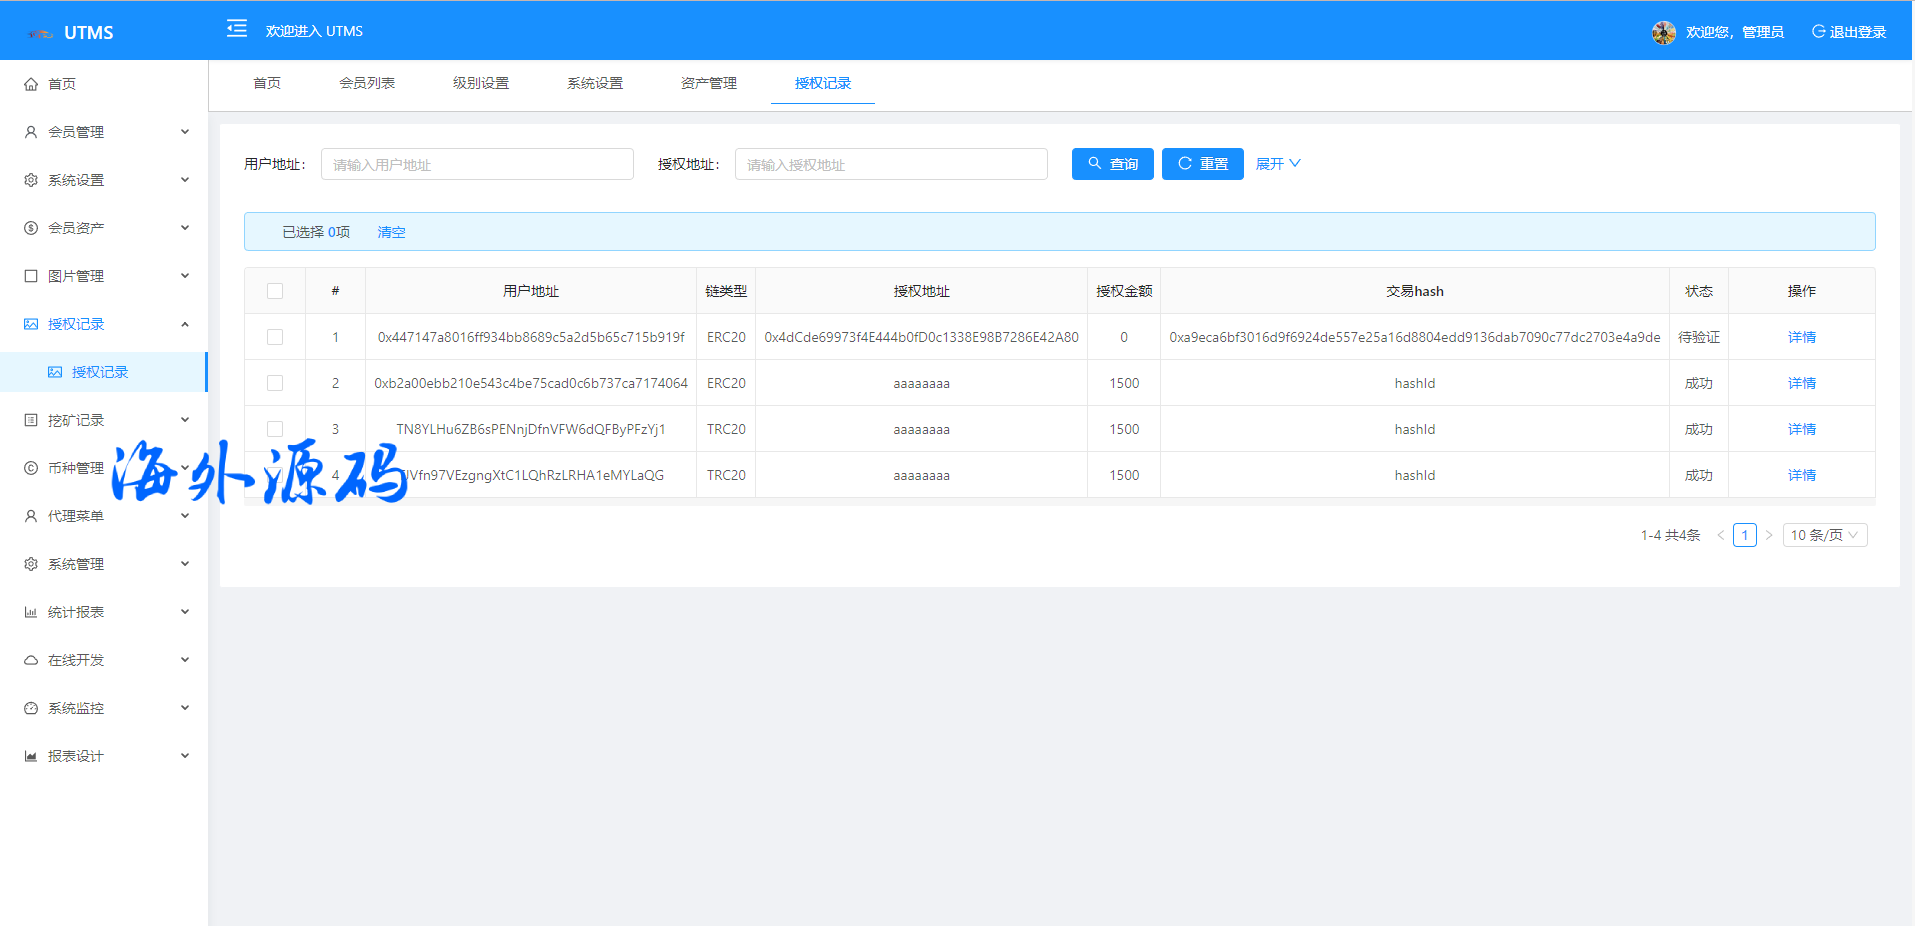The height and width of the screenshot is (926, 1915).
Task: Expand the 挖矿记录 sidebar menu
Action: (104, 420)
